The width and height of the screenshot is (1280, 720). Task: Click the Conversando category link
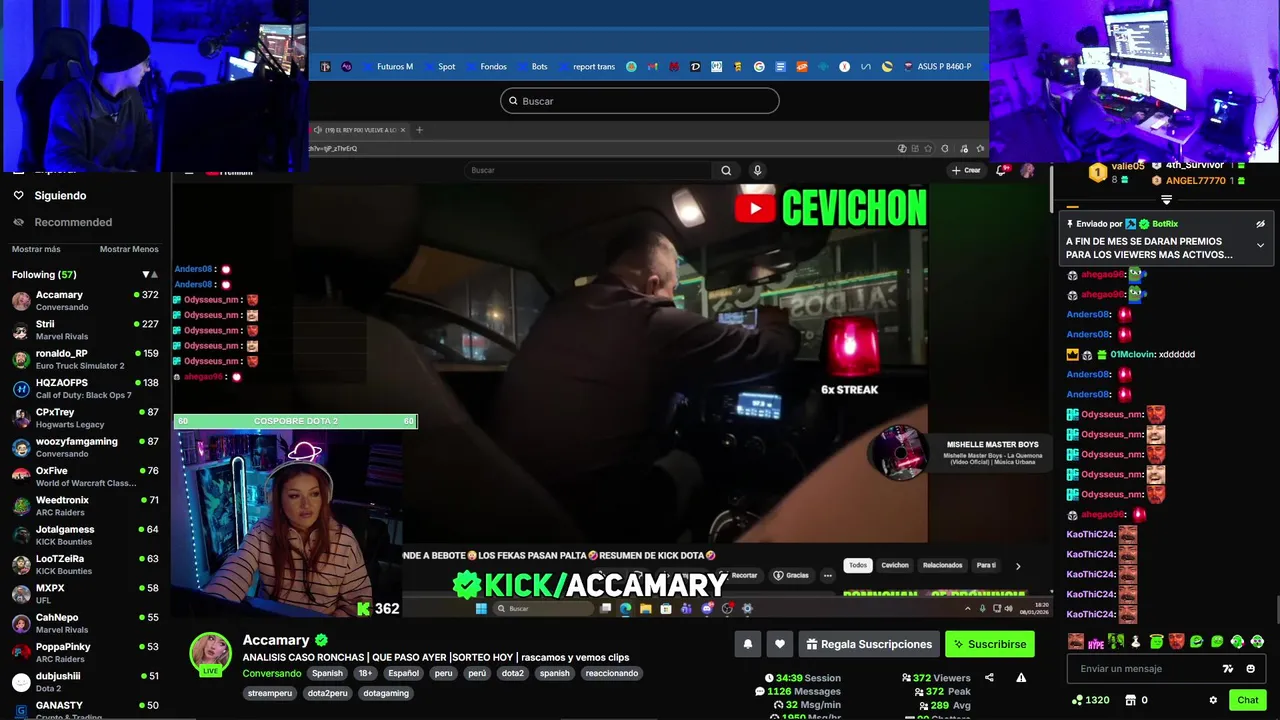click(x=272, y=673)
